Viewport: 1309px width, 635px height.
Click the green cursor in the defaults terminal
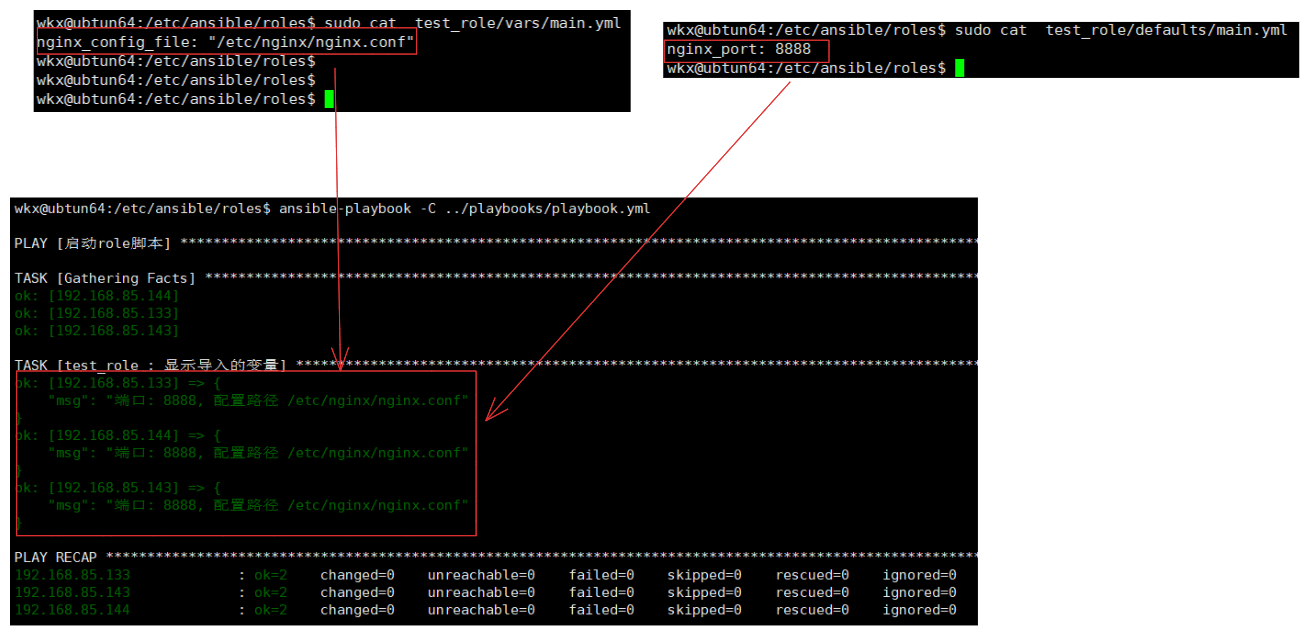[x=959, y=68]
